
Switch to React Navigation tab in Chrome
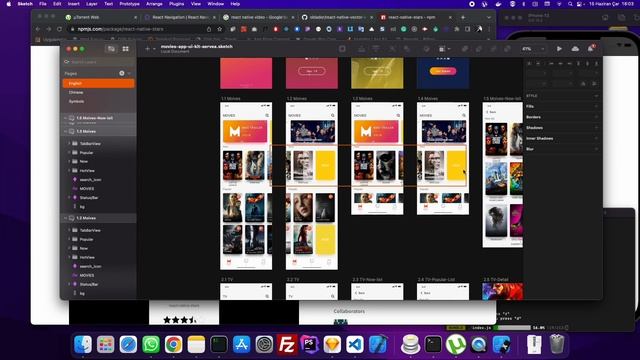(x=180, y=17)
